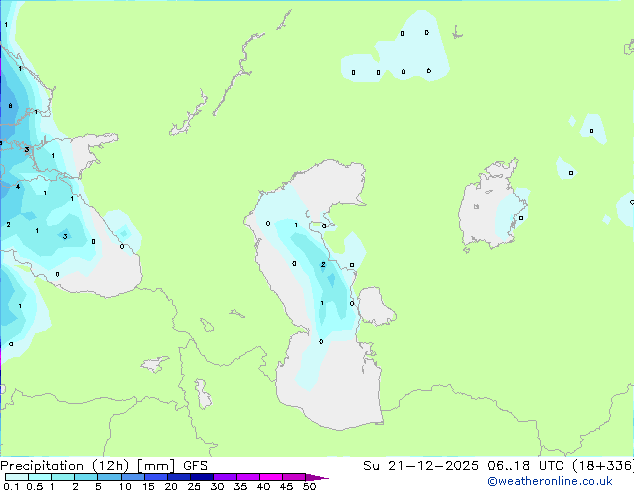The image size is (634, 490).
Task: Select the 1–2 mm legend color swatch
Action: pos(63,477)
